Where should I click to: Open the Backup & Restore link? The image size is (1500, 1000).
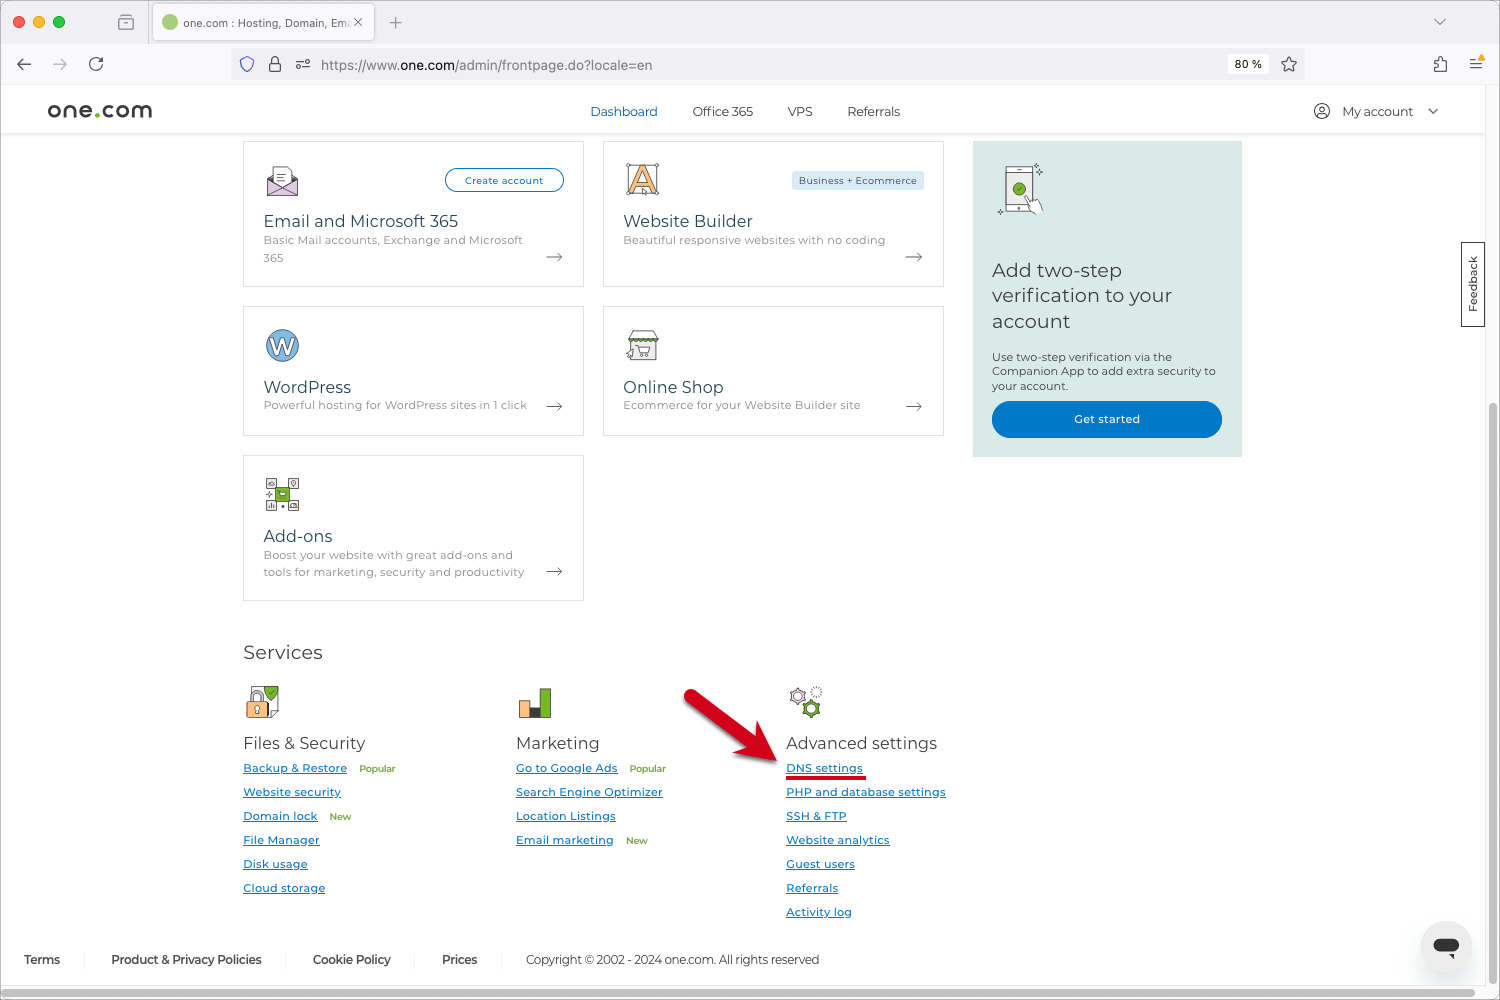point(295,768)
